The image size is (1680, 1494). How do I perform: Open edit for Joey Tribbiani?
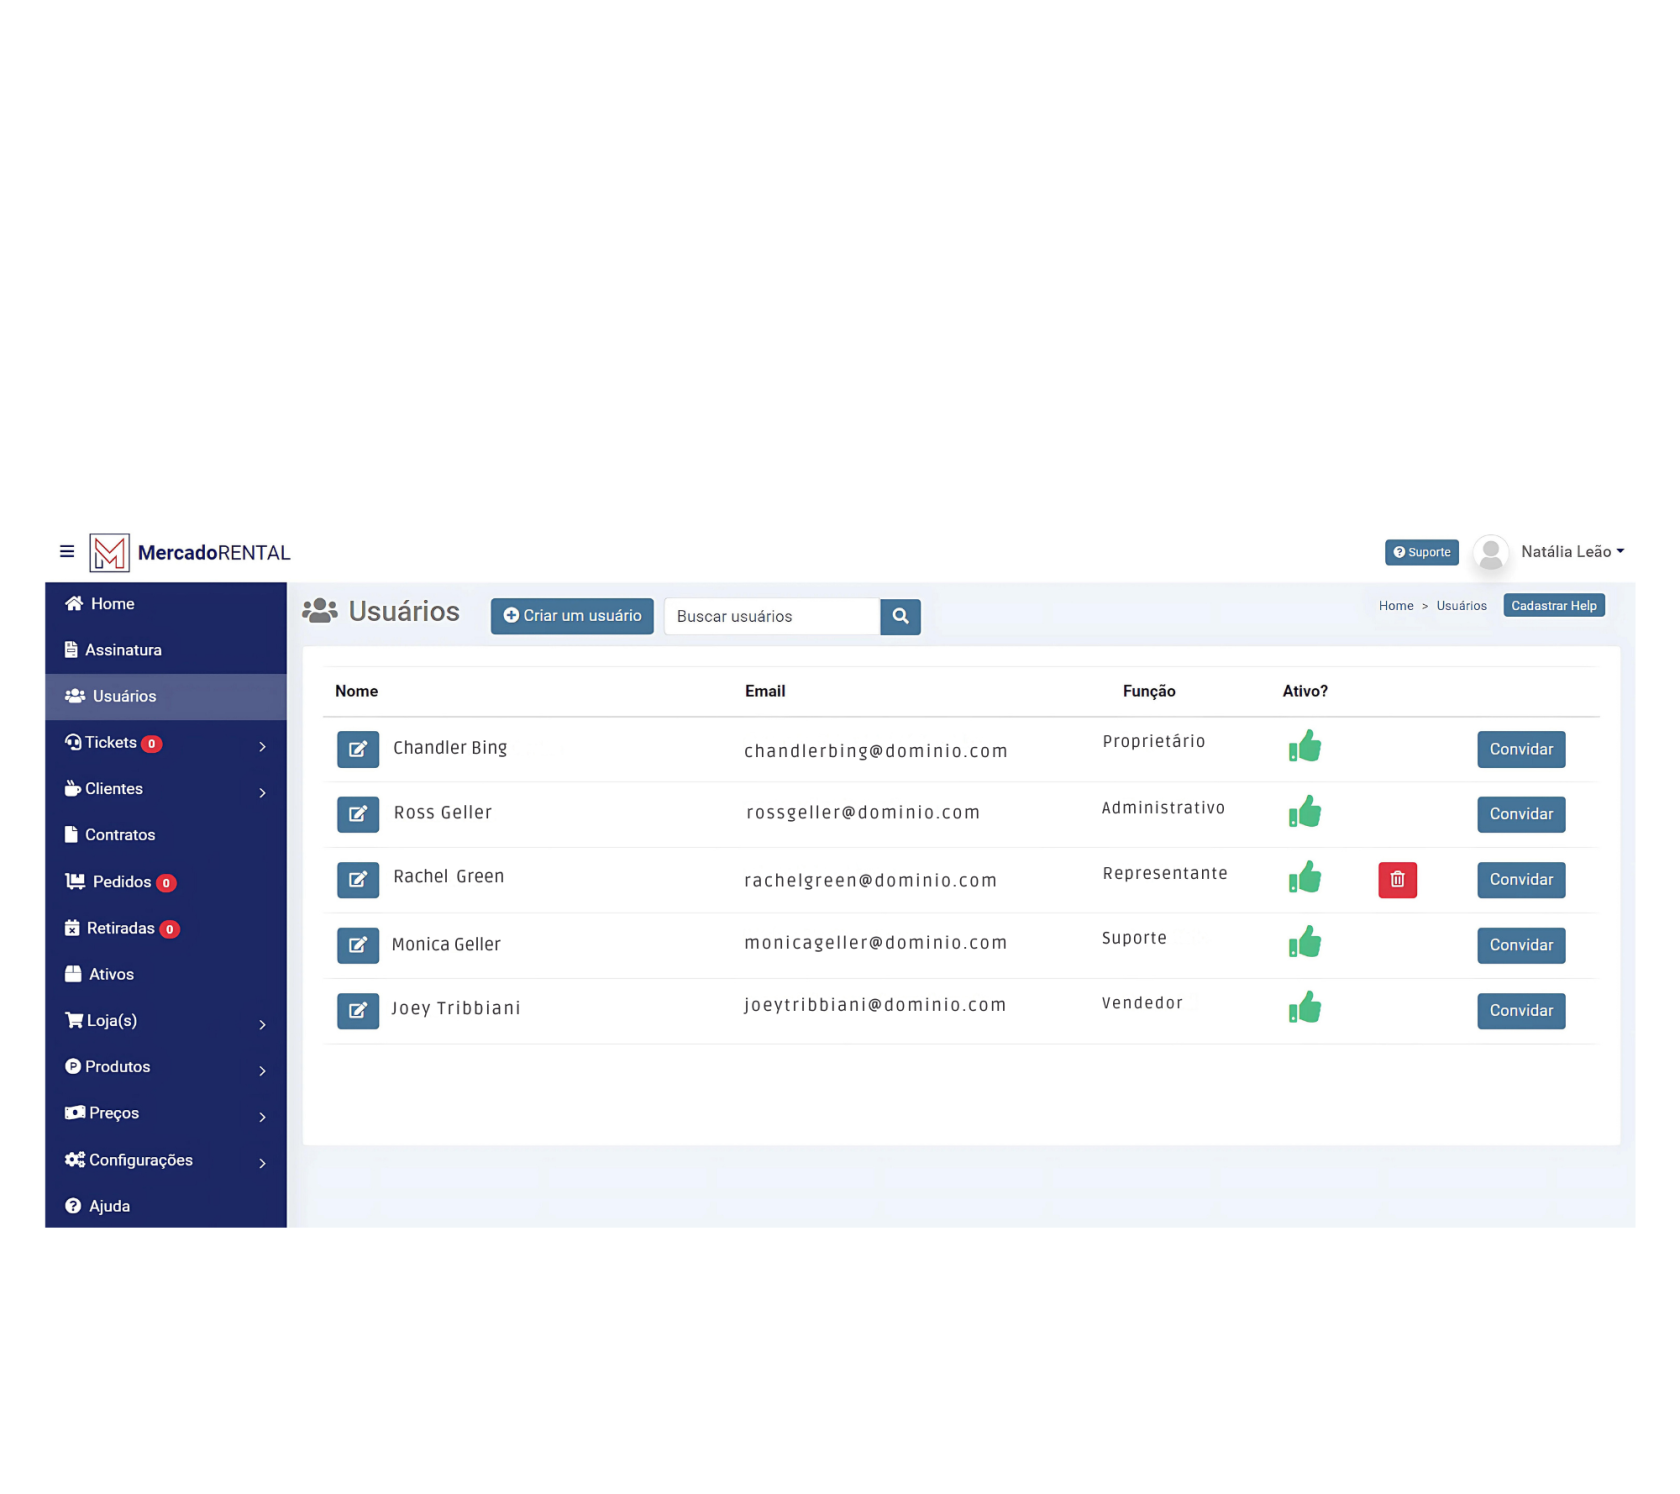357,1010
